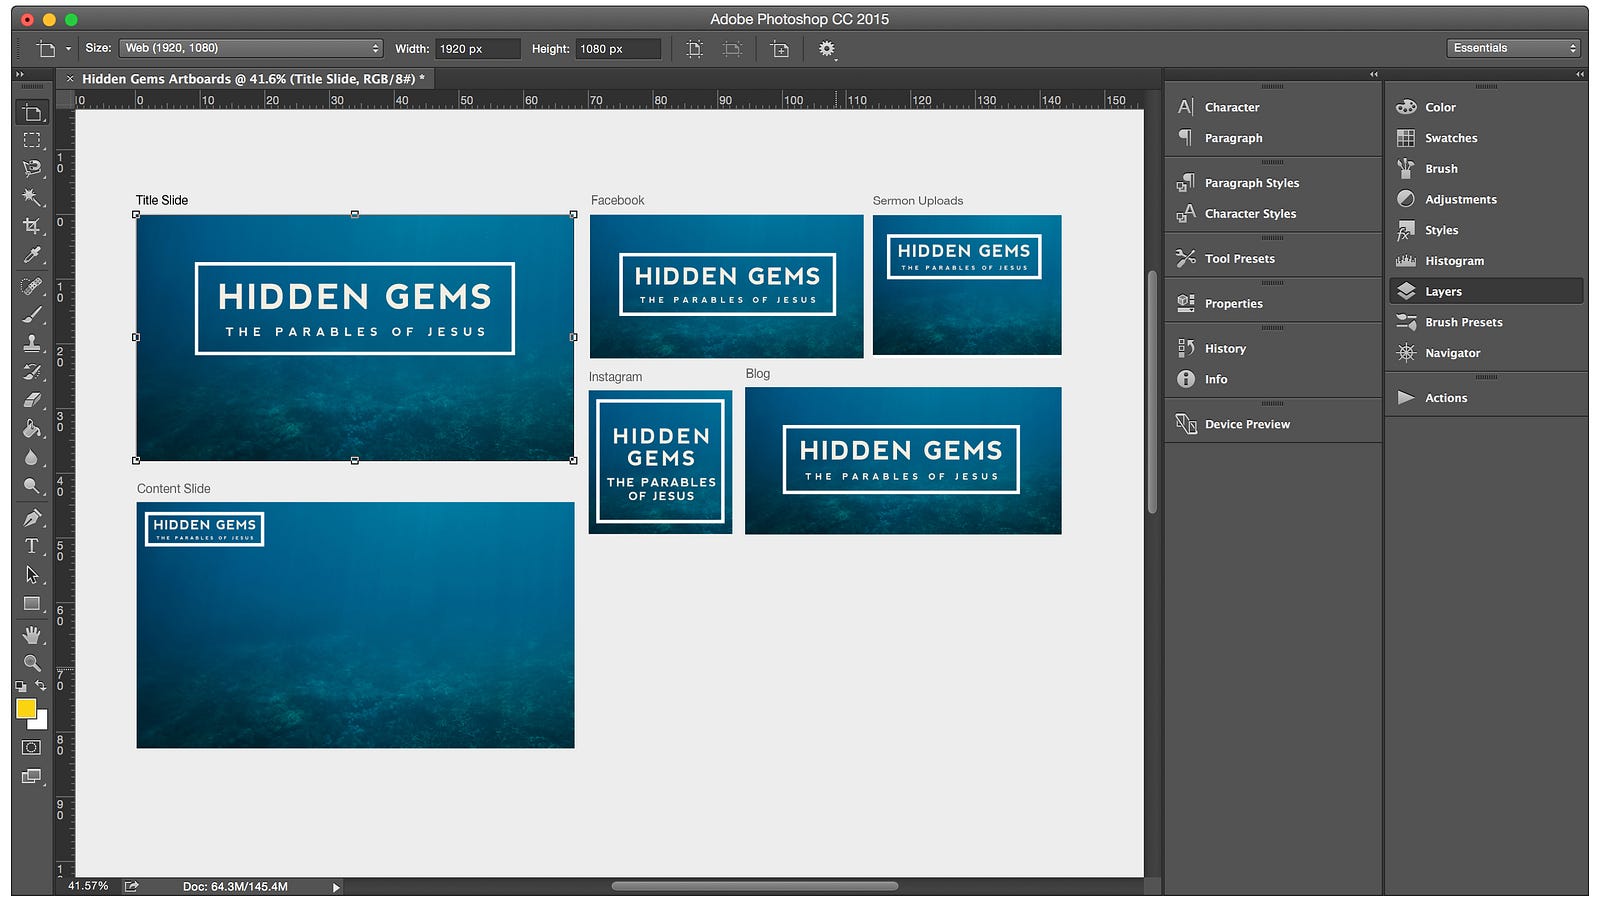1600x907 pixels.
Task: Click the Width input field
Action: point(477,48)
